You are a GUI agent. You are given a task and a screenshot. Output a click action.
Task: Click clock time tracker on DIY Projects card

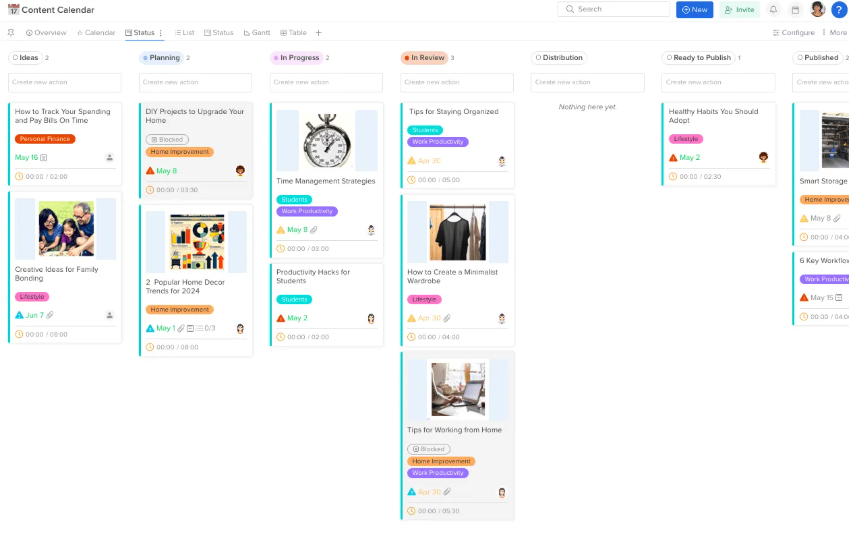pos(150,190)
